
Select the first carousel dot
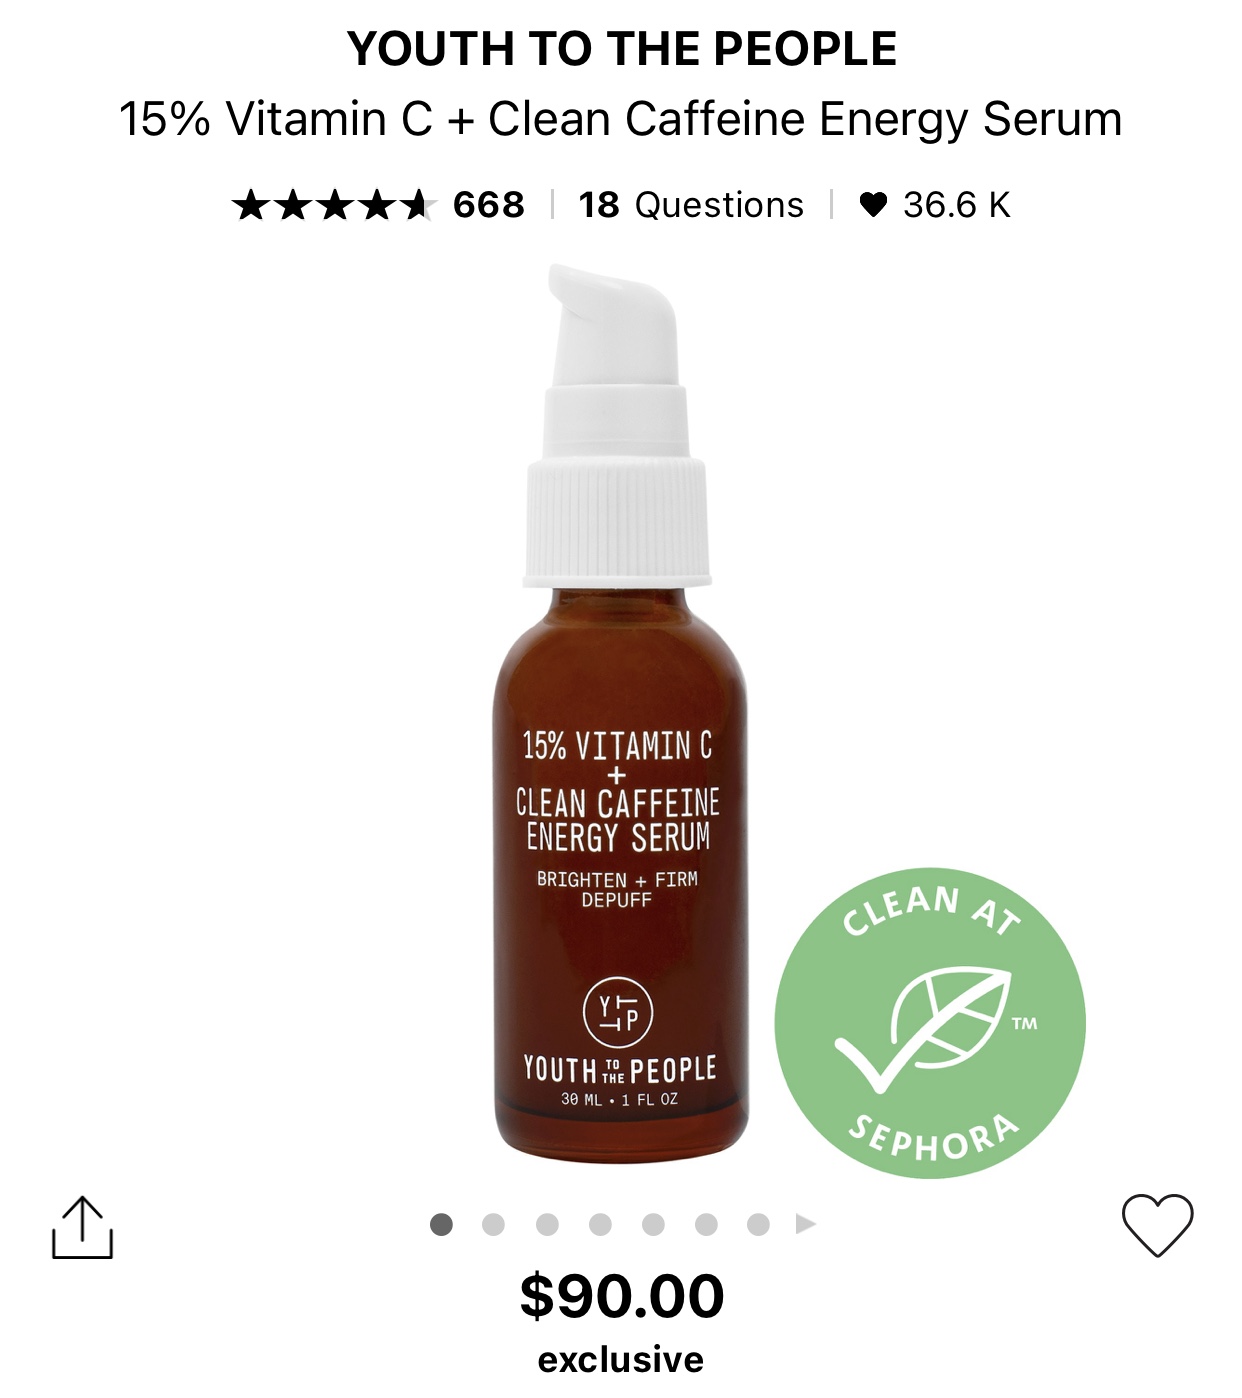coord(441,1224)
